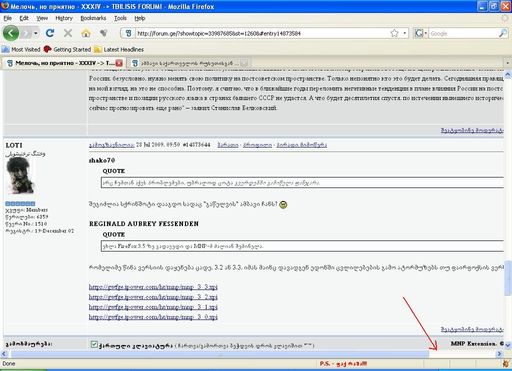Switch to the second Georgian-titled tab

[189, 63]
